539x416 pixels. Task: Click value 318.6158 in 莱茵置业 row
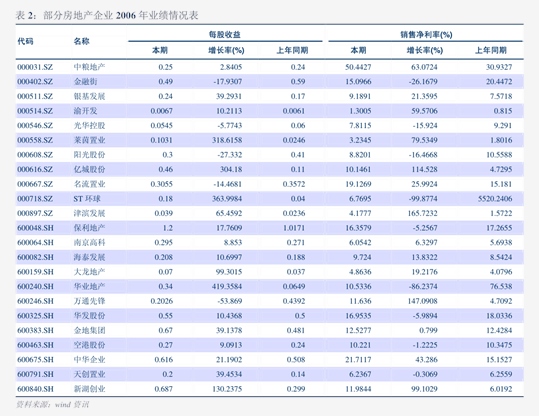[x=227, y=140]
